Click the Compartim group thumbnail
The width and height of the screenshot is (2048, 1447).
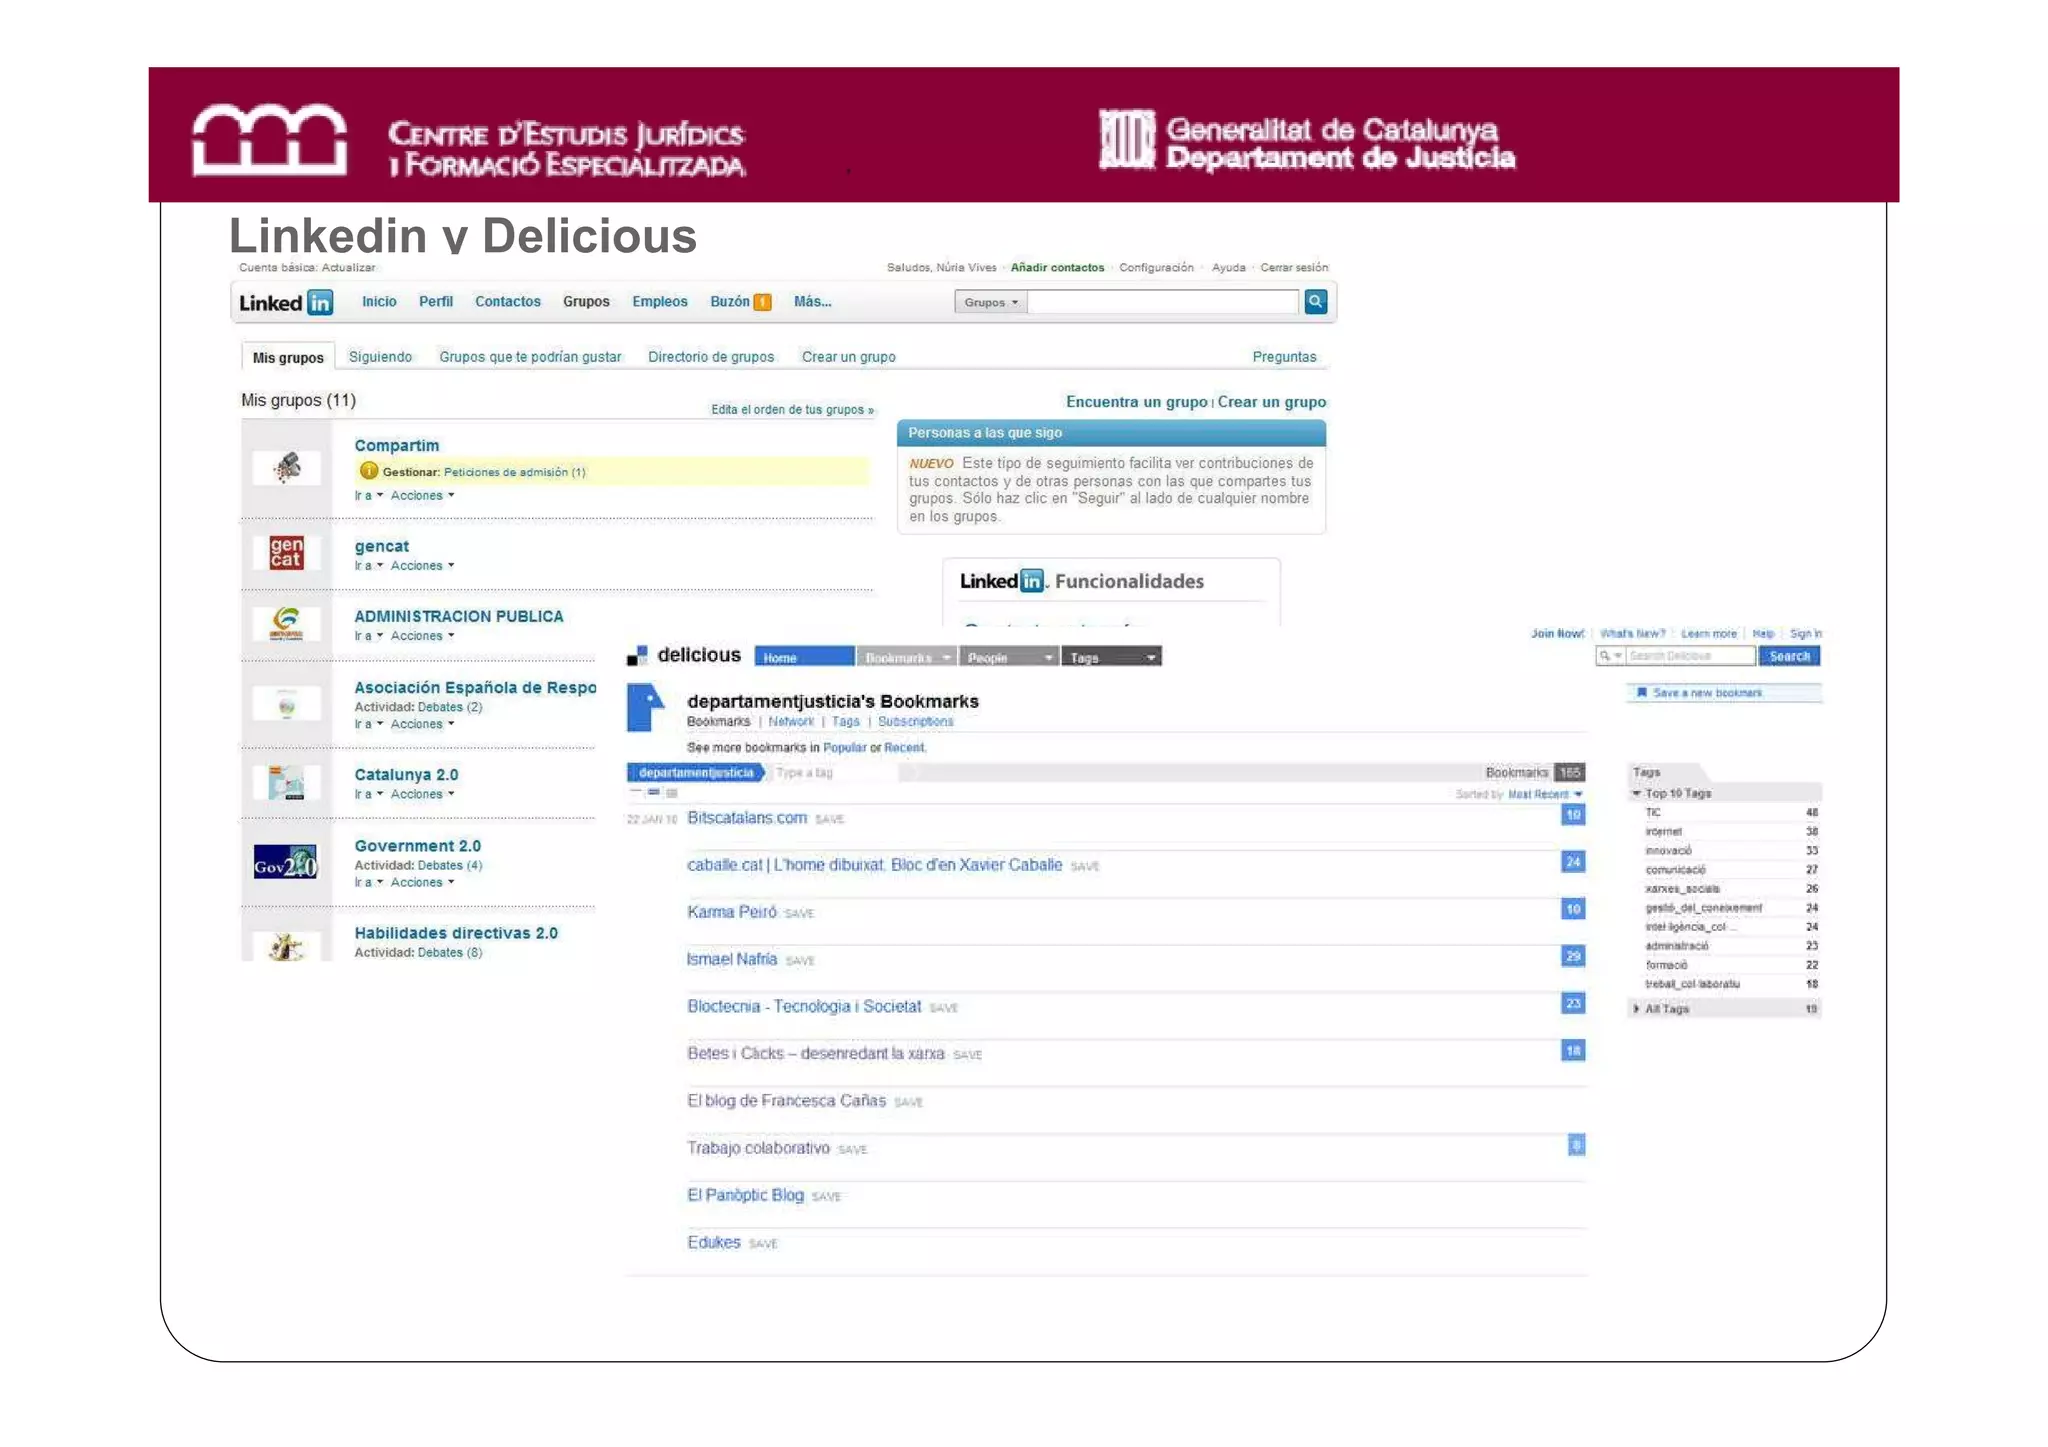point(286,467)
